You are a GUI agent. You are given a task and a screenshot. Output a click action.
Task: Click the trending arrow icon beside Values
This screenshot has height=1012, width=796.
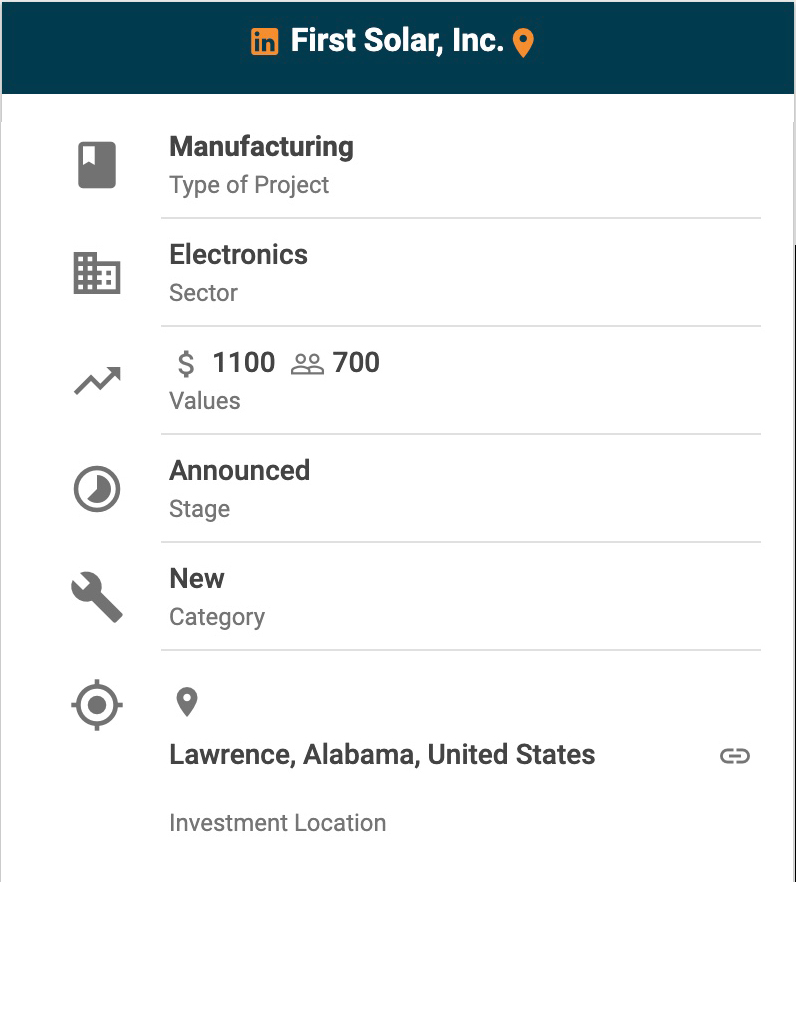point(97,381)
